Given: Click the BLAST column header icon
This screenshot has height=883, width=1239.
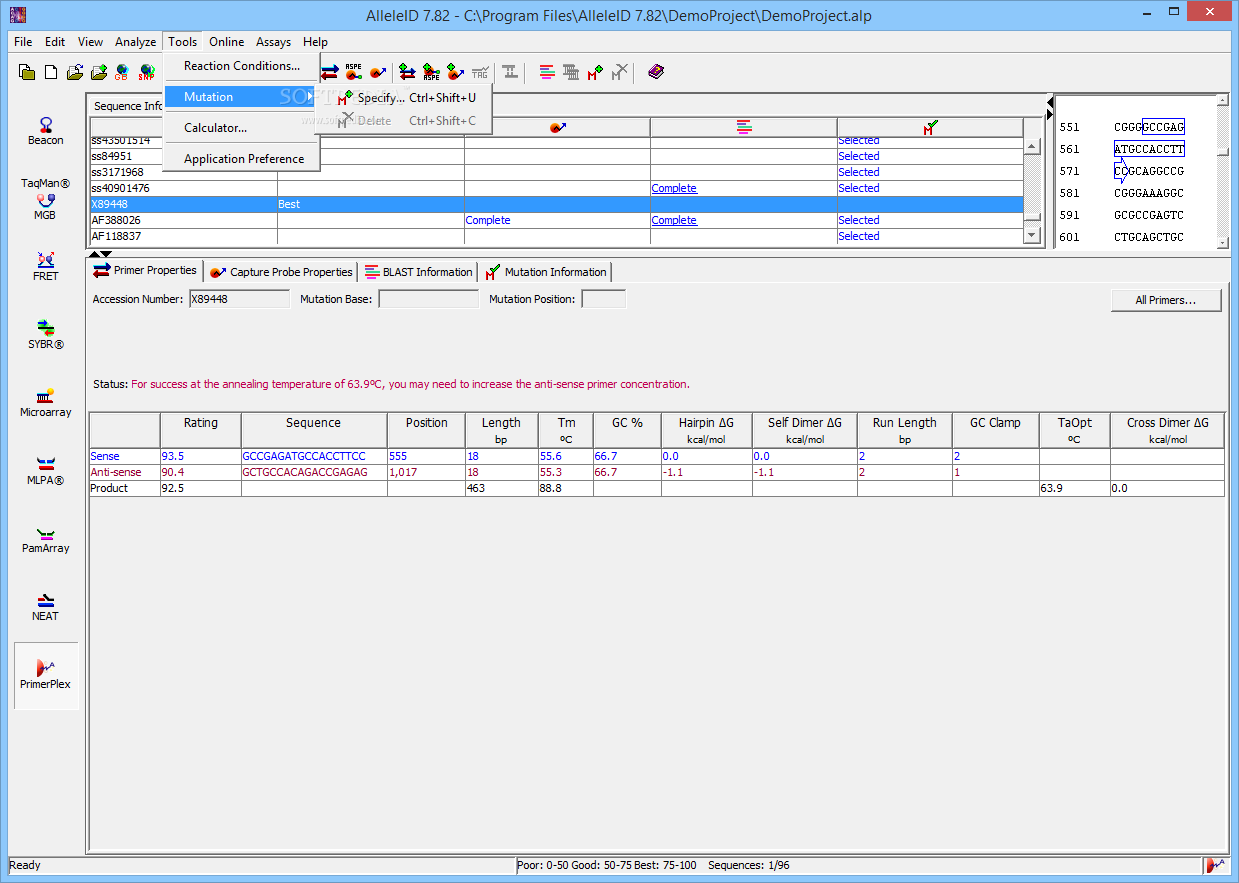Looking at the screenshot, I should coord(744,128).
